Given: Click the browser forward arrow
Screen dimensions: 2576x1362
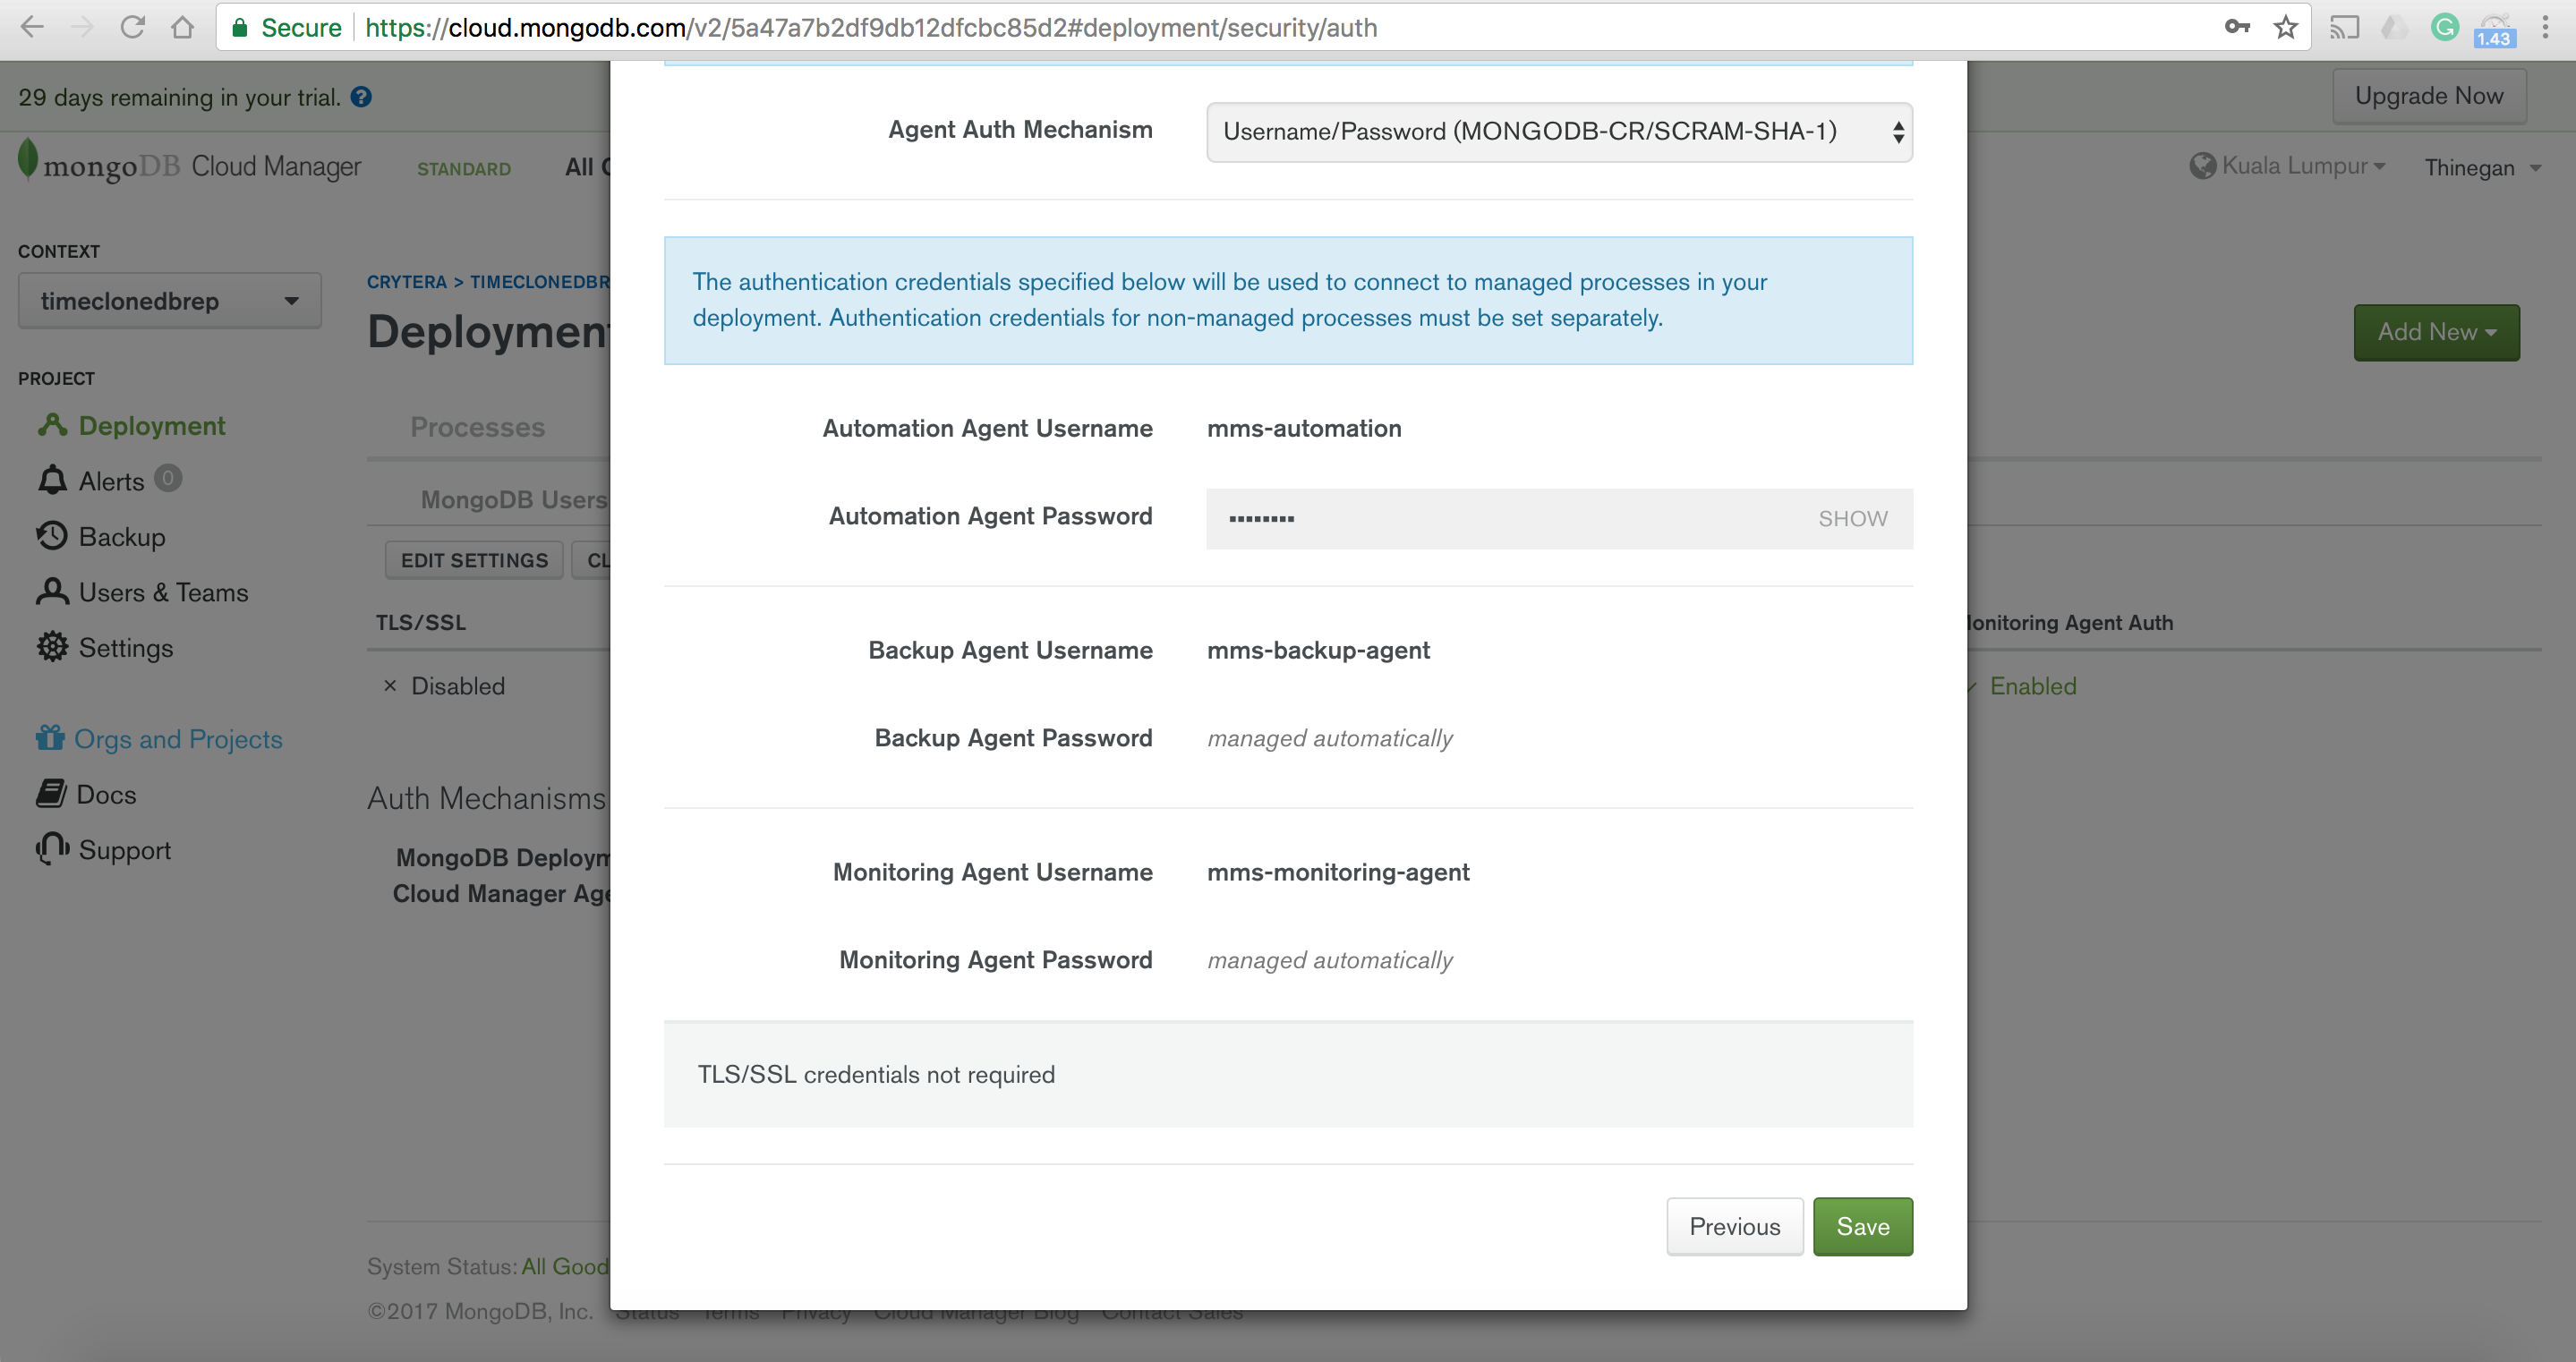Looking at the screenshot, I should coord(82,27).
